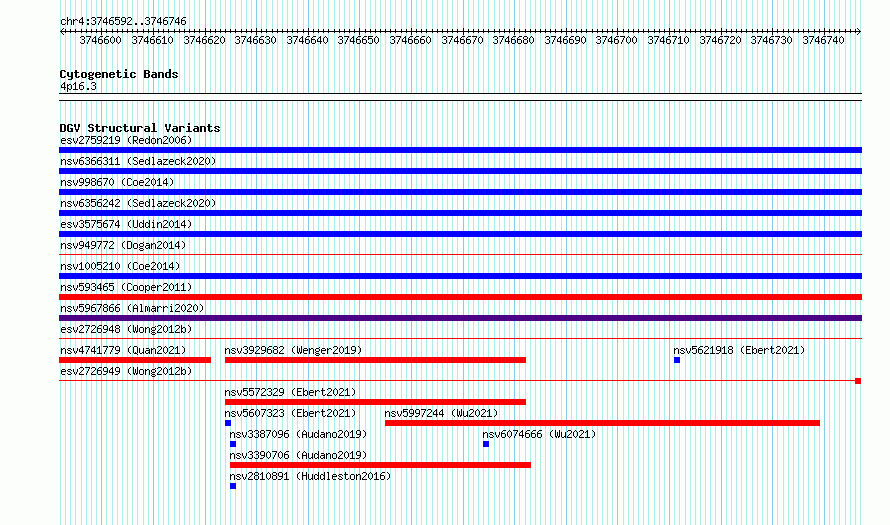The width and height of the screenshot is (890, 525).
Task: Open esv3575674 (Uddin2014) label
Action: (x=126, y=224)
